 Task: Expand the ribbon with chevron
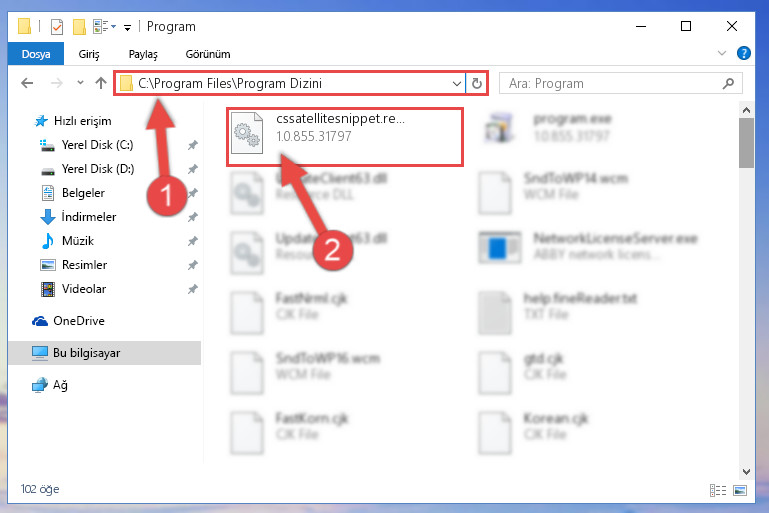[721, 53]
